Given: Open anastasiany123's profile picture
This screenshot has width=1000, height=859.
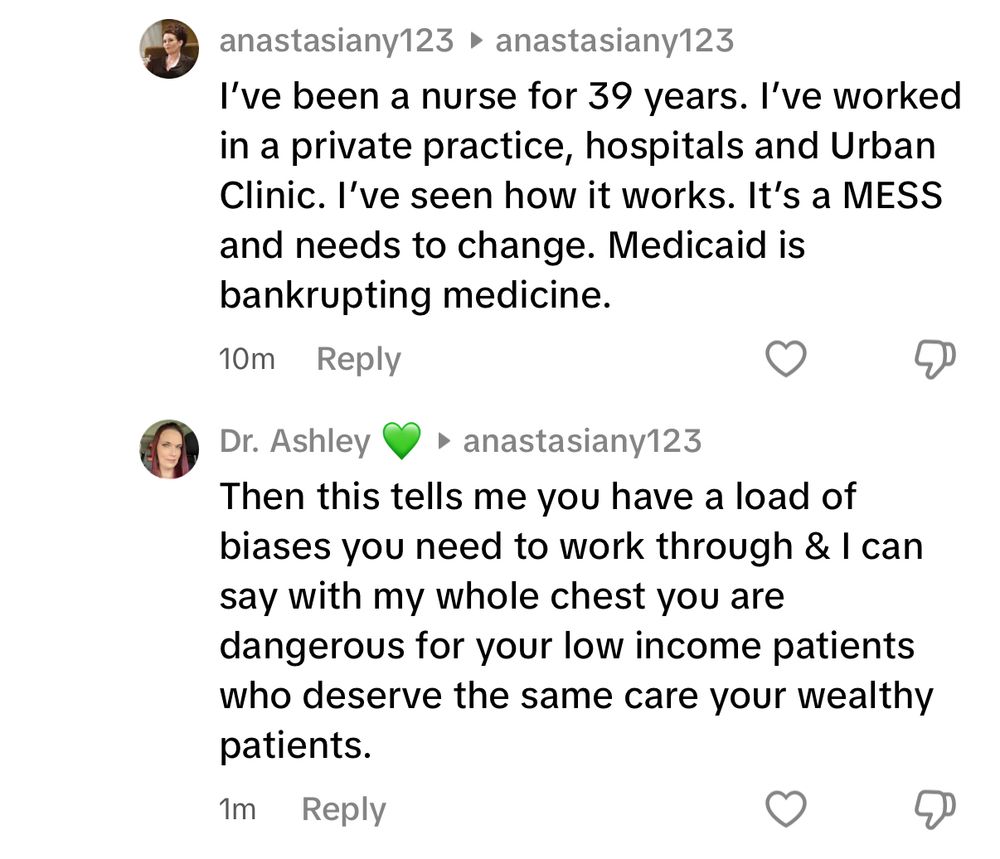Looking at the screenshot, I should coord(169,44).
